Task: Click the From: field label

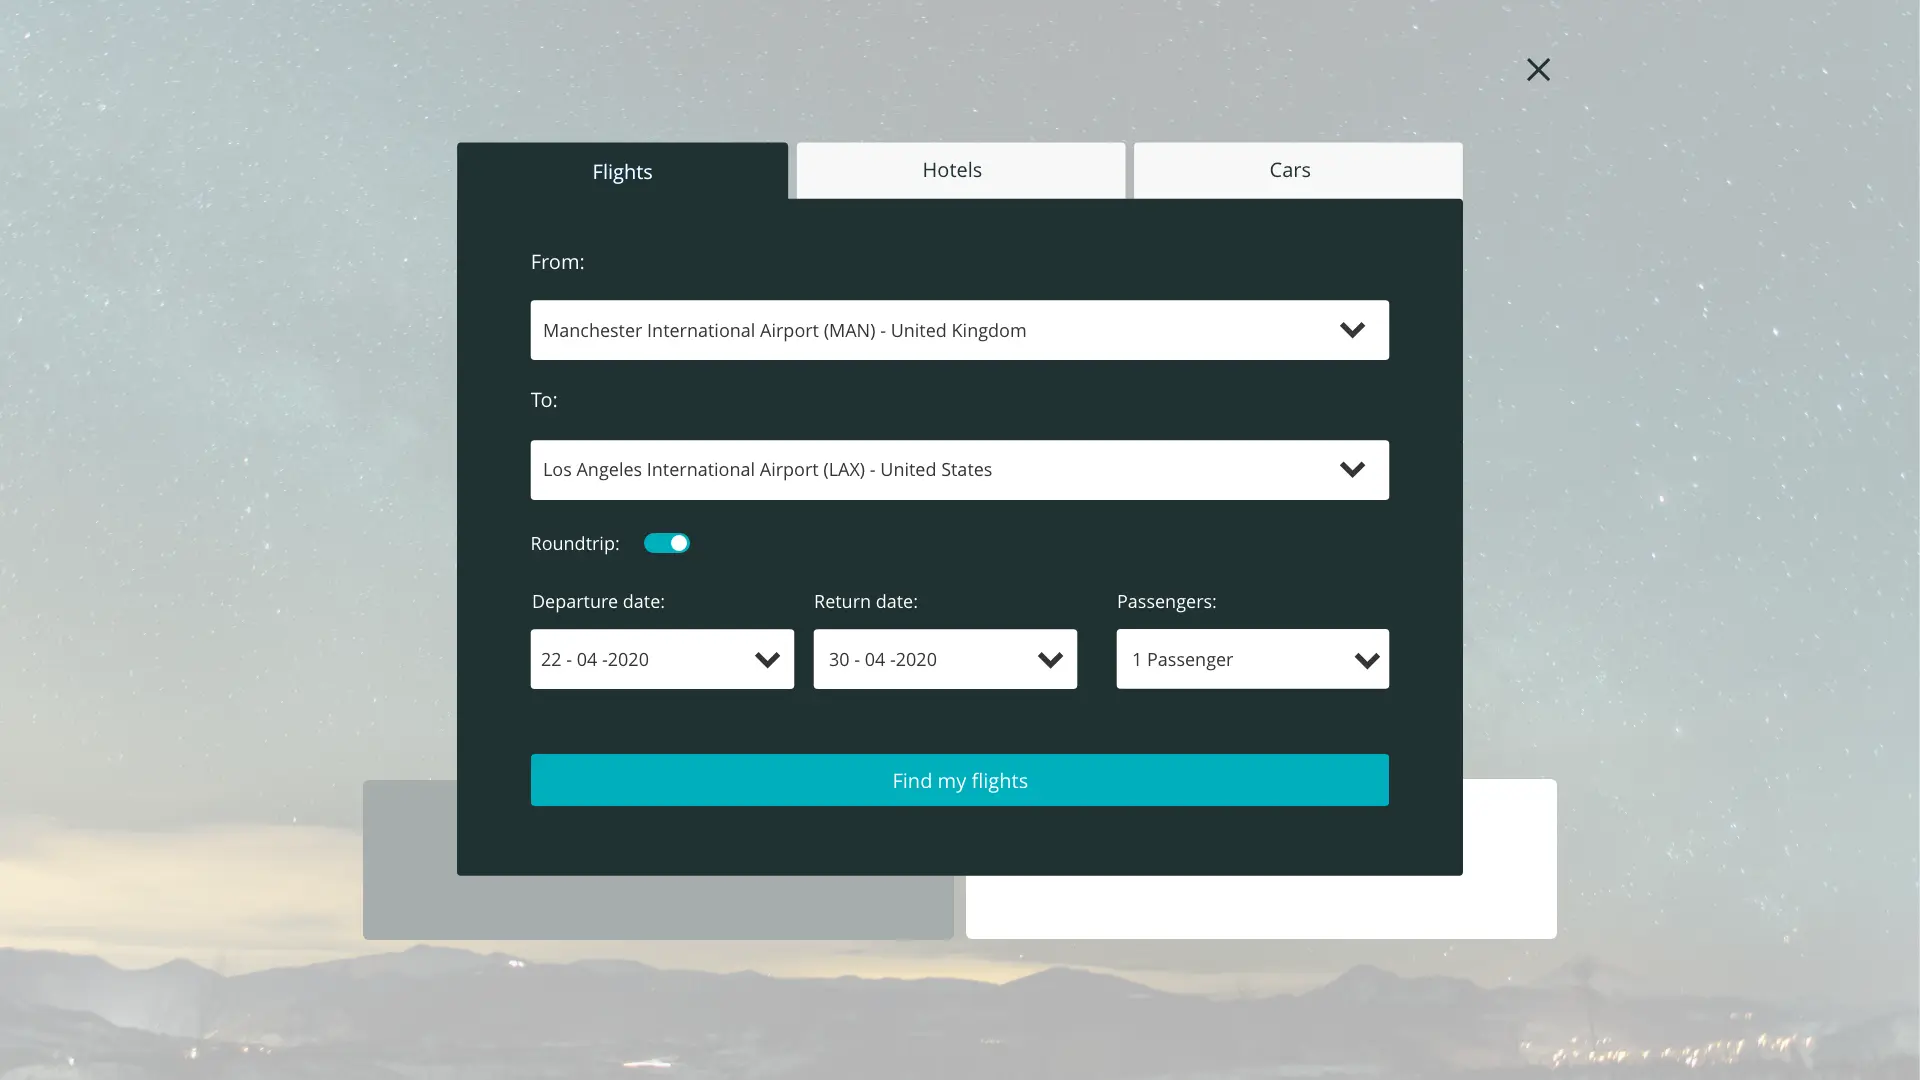Action: [557, 262]
